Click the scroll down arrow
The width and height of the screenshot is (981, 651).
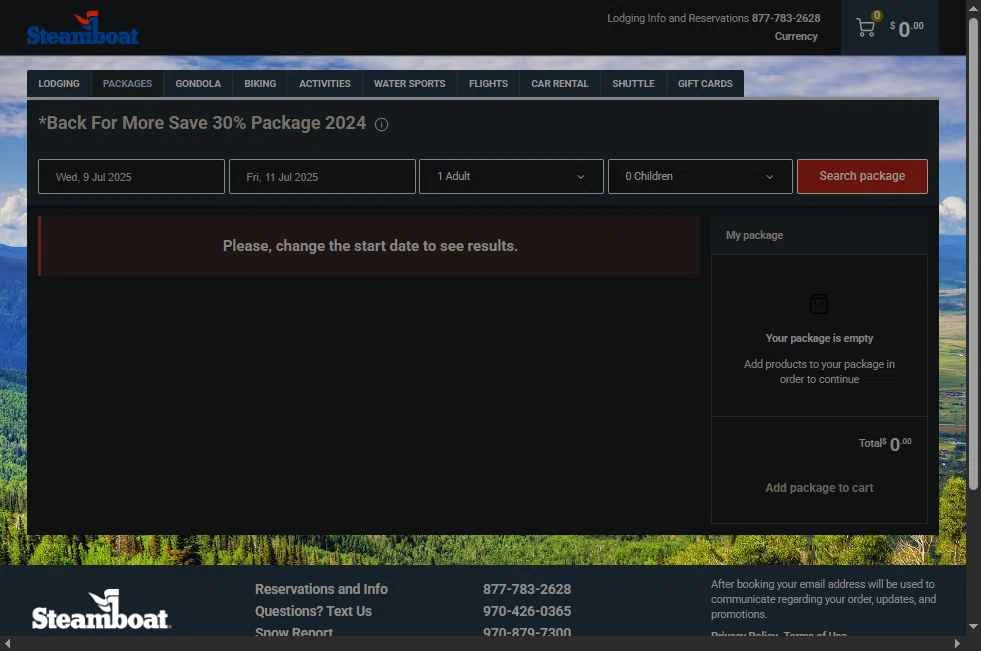tap(973, 627)
